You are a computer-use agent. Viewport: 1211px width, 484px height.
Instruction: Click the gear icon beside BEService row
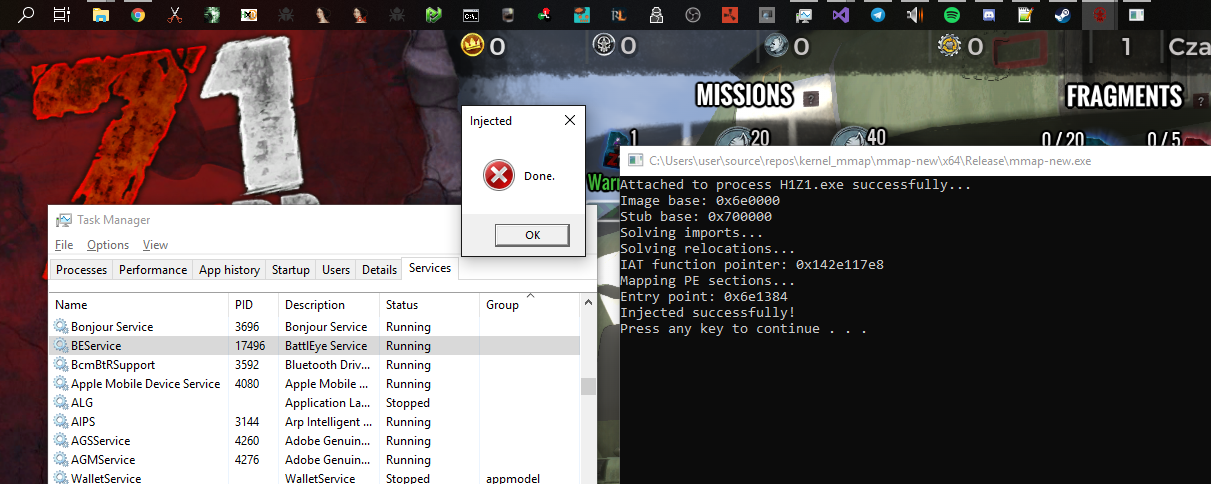tap(61, 346)
